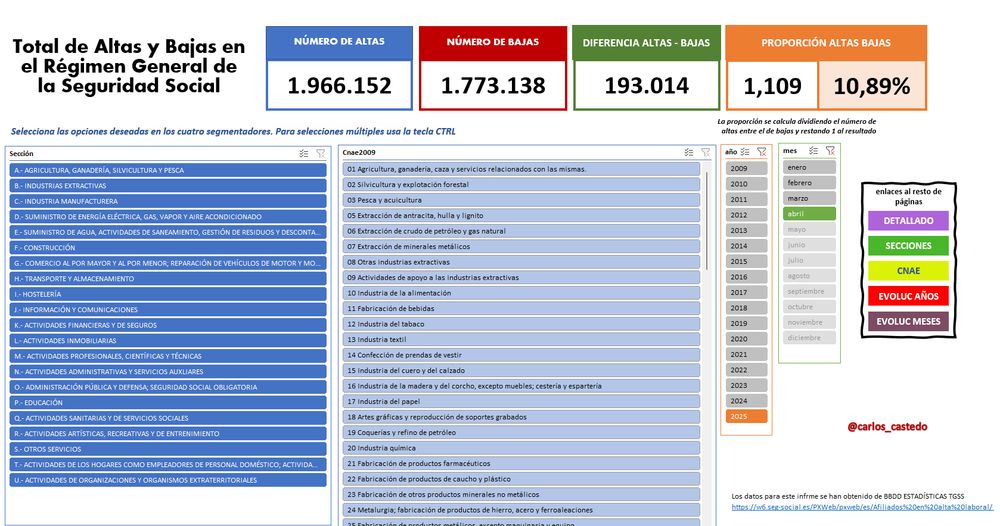Select section B.- Industrias extractivas
The width and height of the screenshot is (1000, 526).
pyautogui.click(x=168, y=186)
